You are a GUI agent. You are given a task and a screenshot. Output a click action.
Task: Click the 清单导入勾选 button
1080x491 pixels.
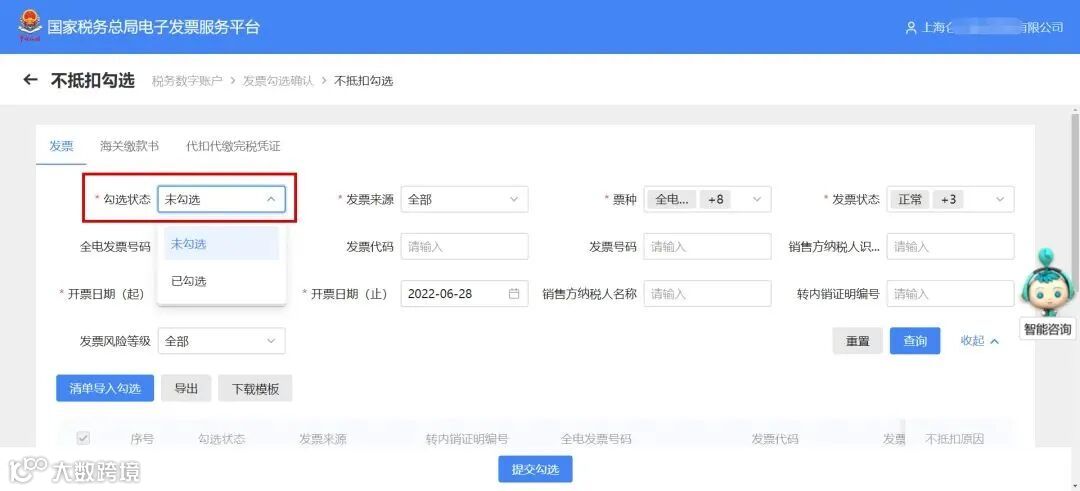[x=105, y=388]
